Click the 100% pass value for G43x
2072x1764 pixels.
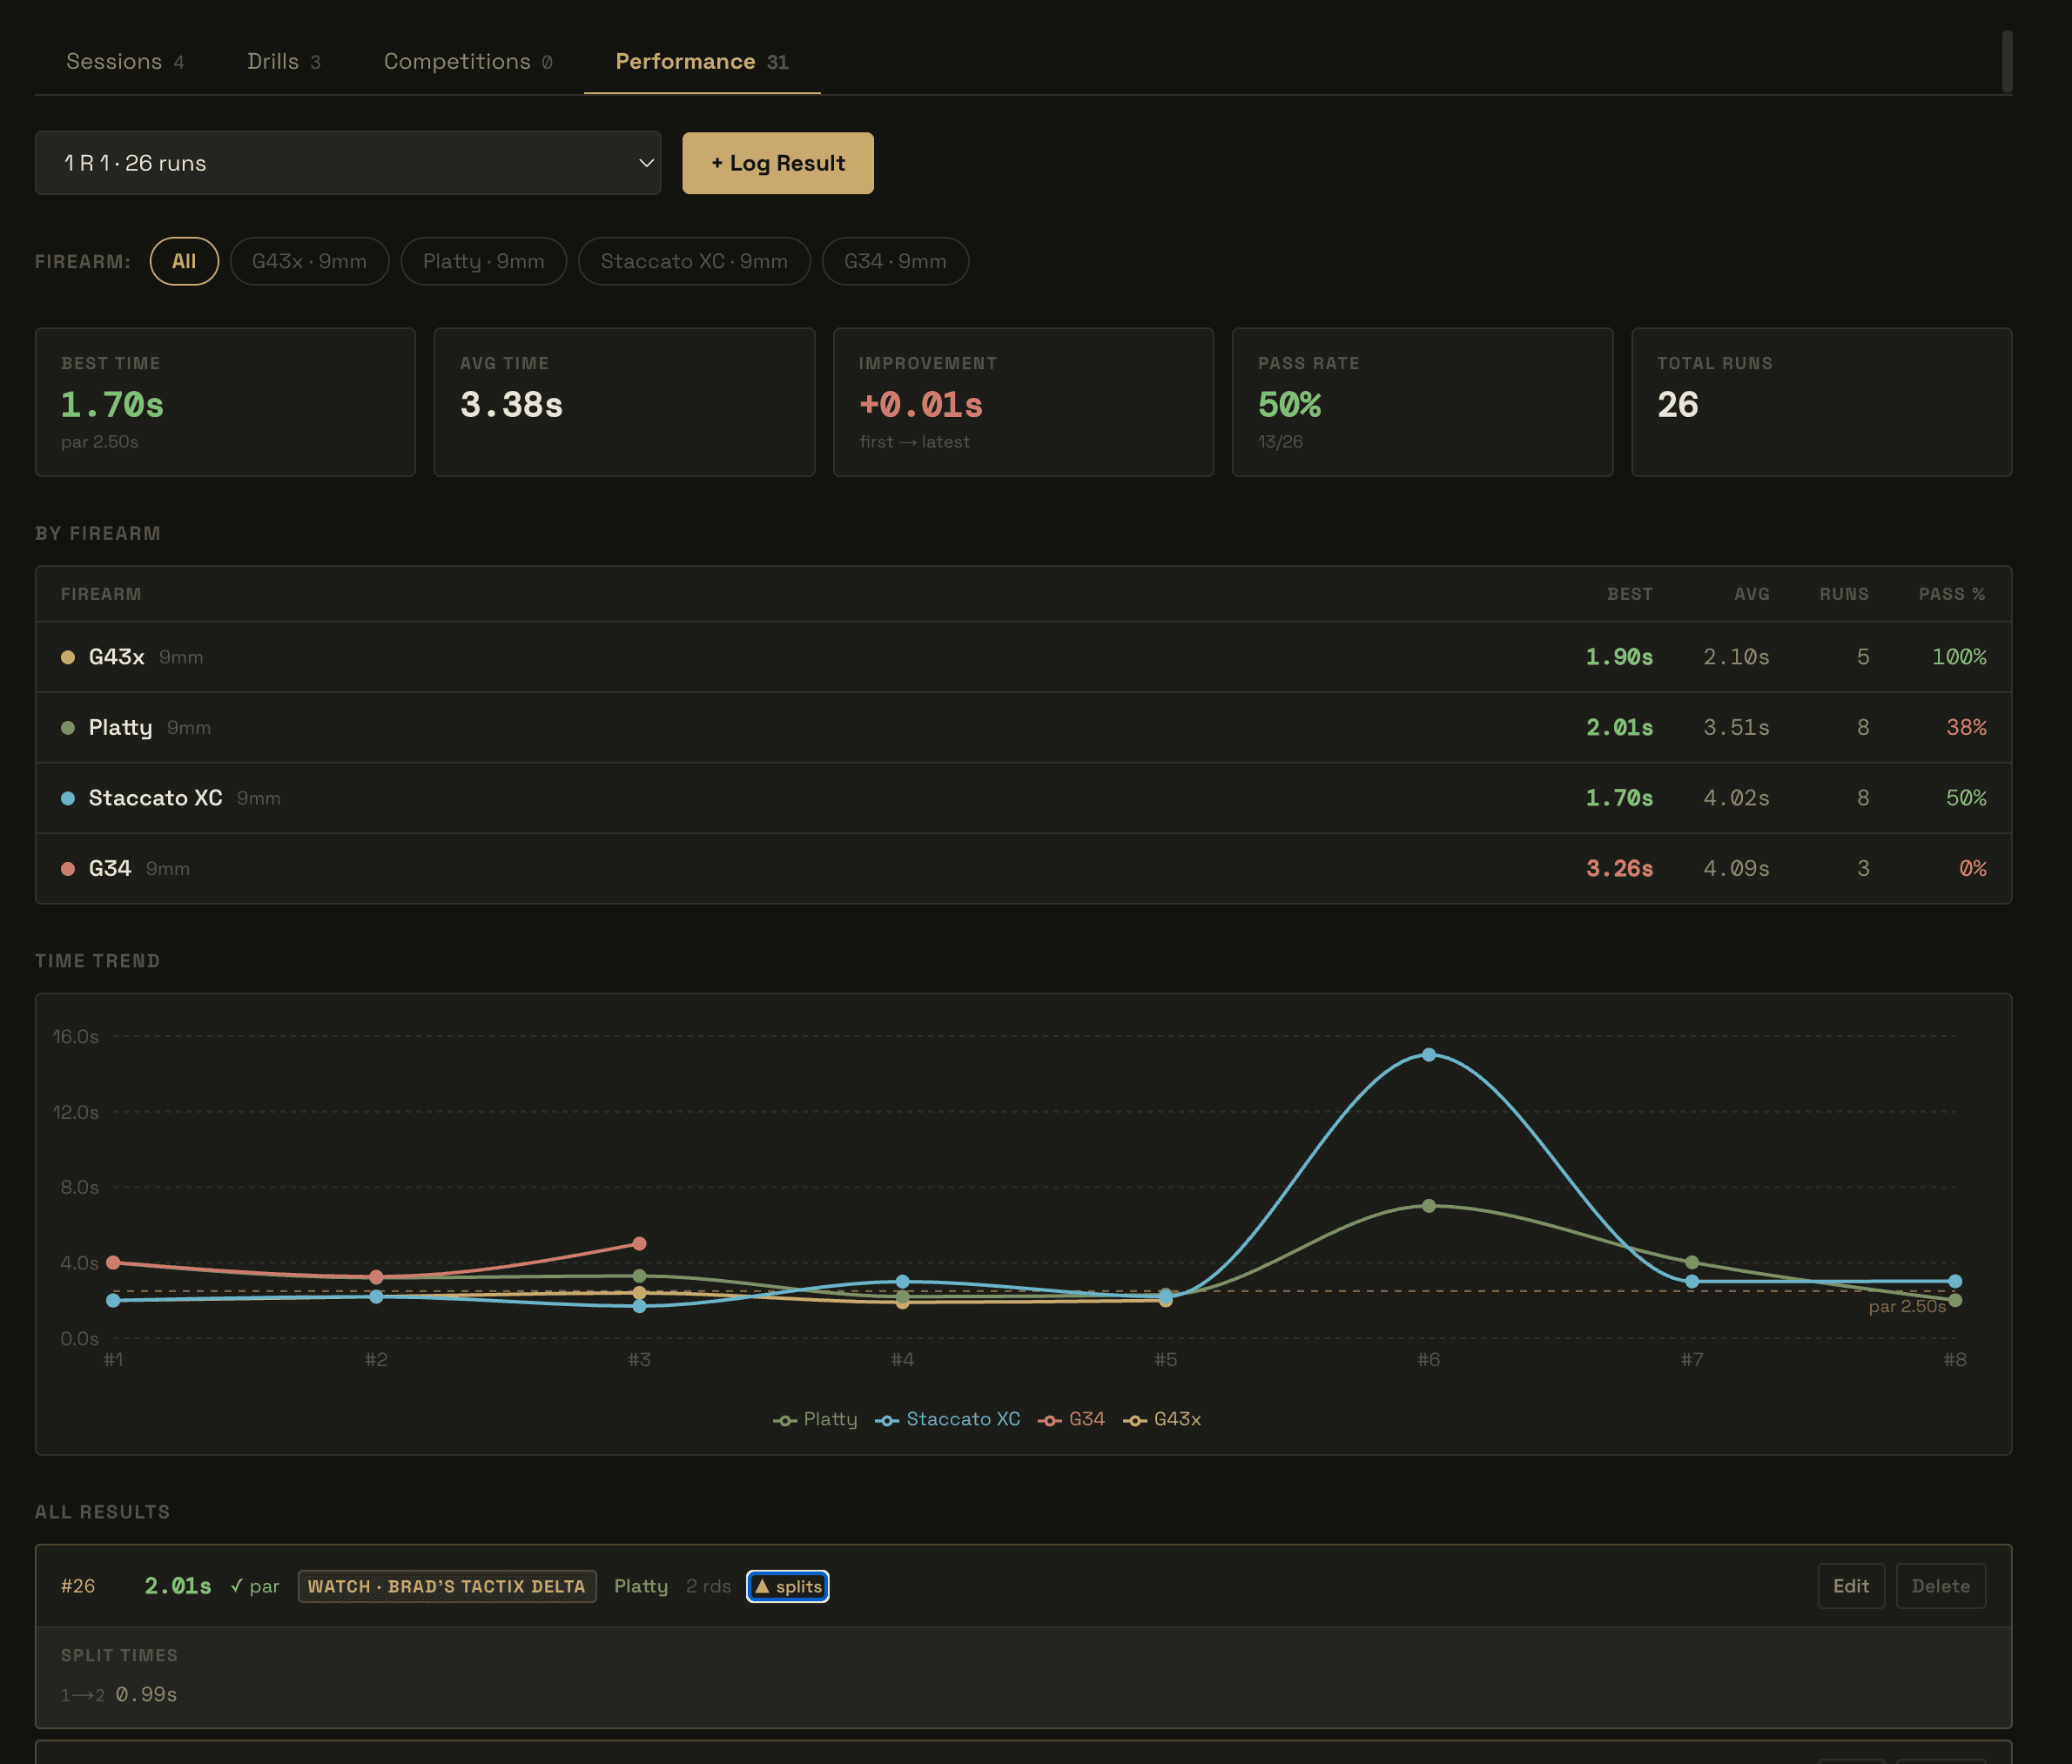click(1959, 657)
